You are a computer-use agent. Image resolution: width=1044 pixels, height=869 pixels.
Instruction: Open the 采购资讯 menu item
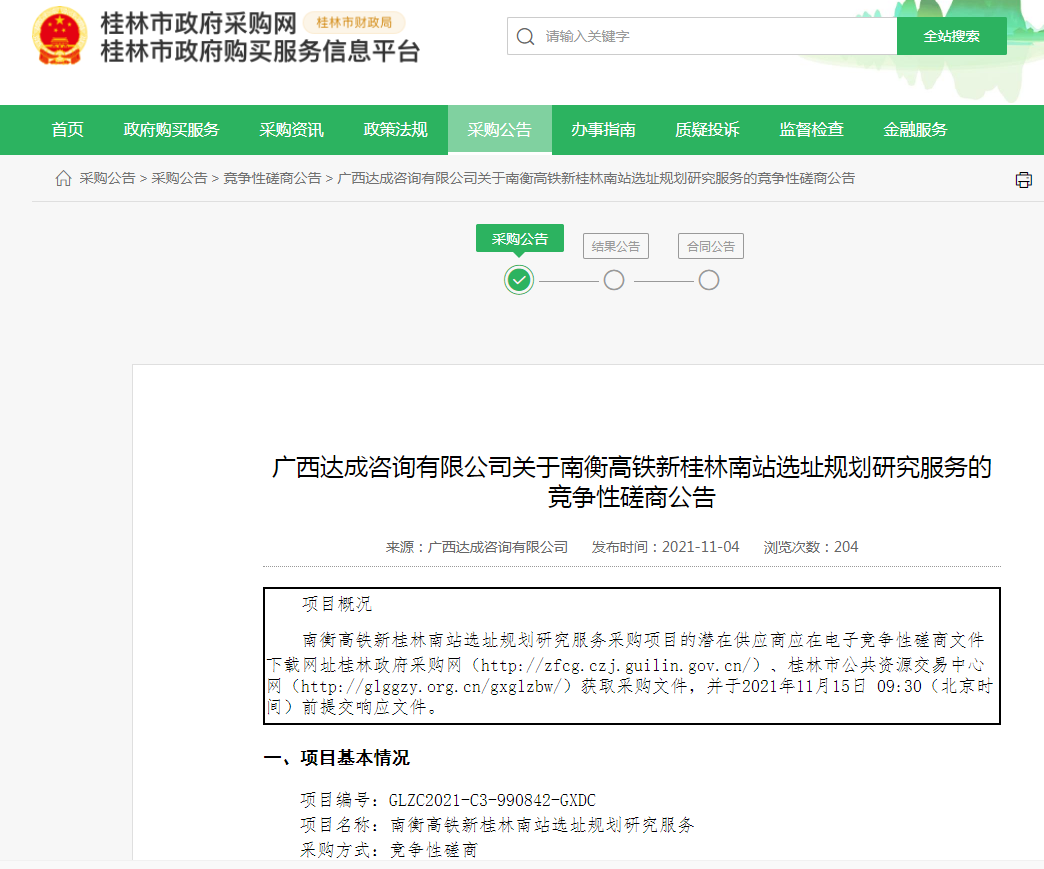pyautogui.click(x=292, y=130)
